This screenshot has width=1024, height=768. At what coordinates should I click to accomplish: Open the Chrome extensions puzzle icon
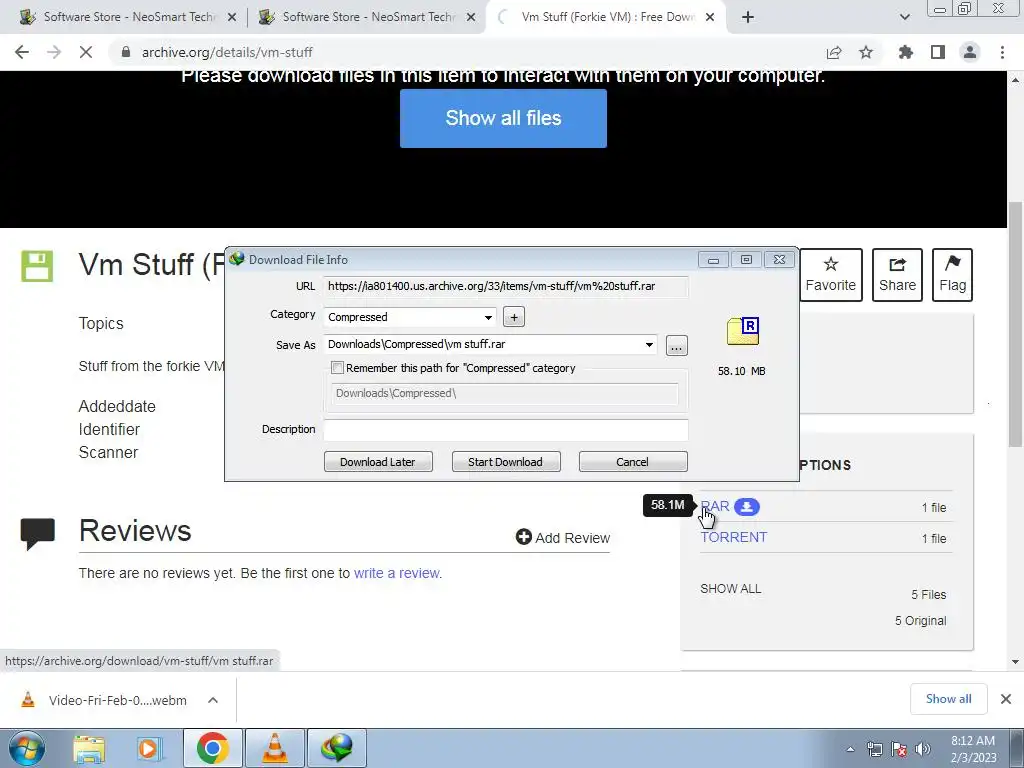906,52
